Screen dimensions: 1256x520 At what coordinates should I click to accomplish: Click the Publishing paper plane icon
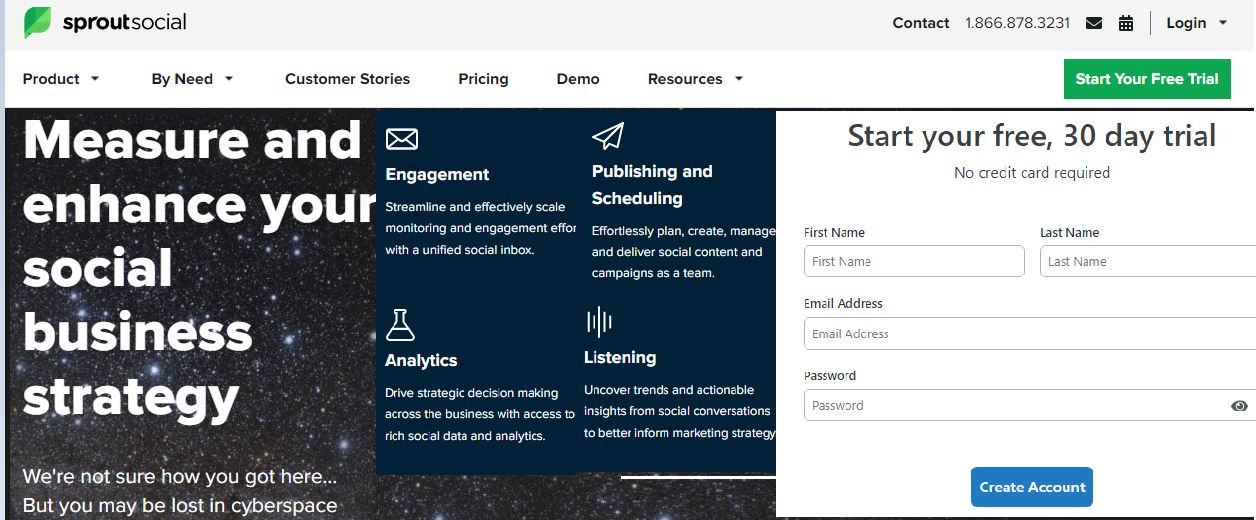point(608,136)
